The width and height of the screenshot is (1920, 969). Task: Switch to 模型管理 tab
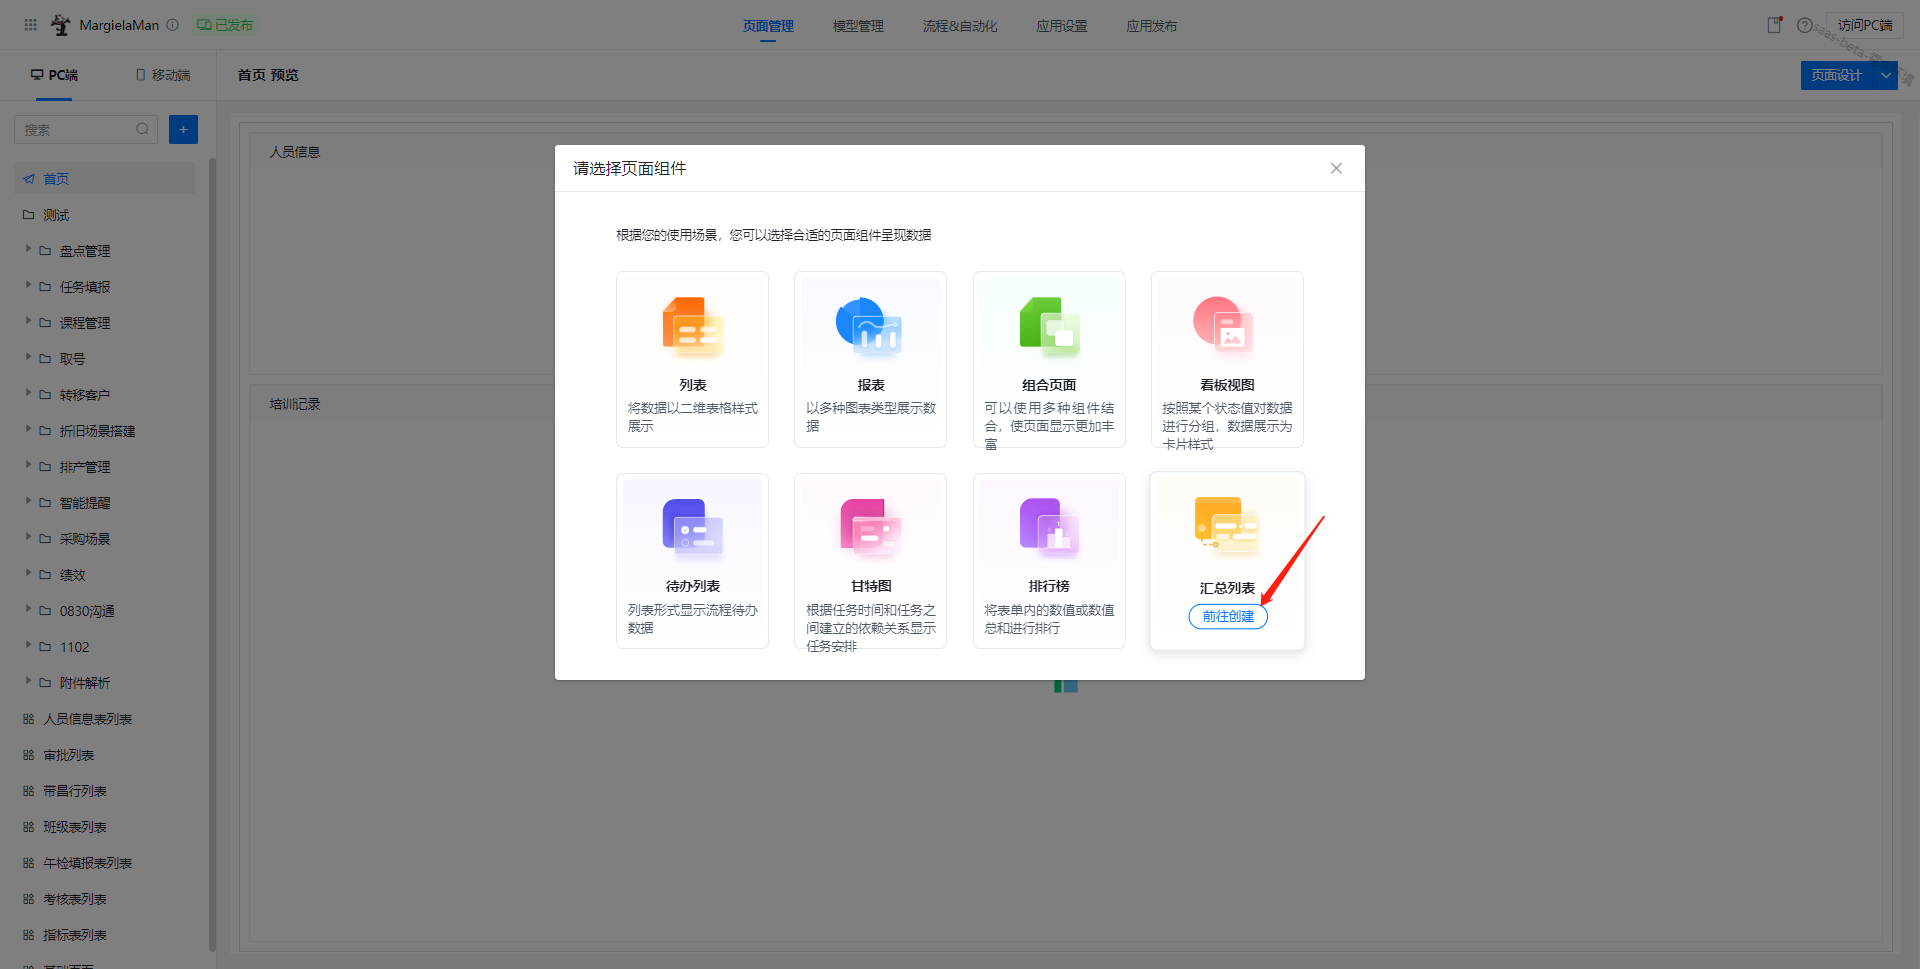858,26
